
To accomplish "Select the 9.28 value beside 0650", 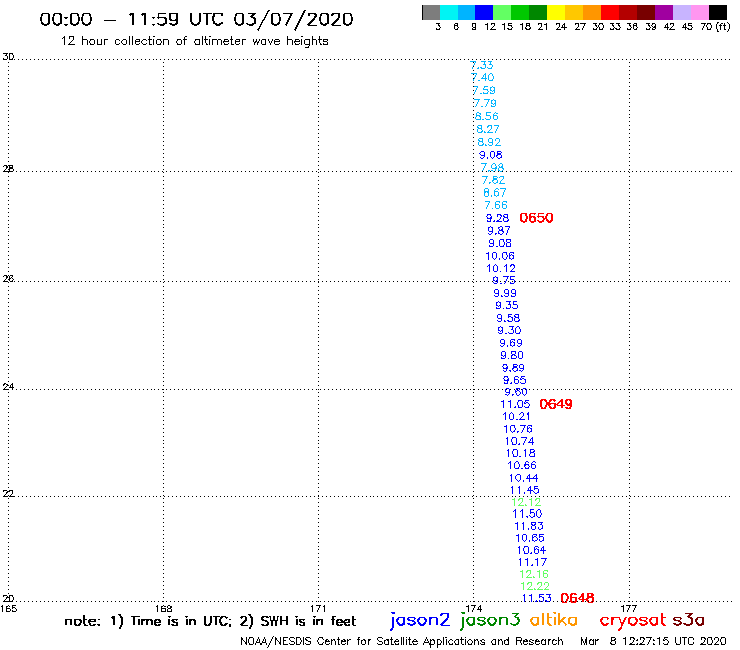I will 497,218.
